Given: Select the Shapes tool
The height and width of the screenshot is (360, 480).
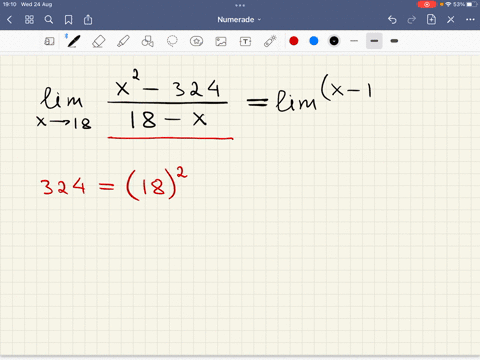Looking at the screenshot, I should click(148, 41).
